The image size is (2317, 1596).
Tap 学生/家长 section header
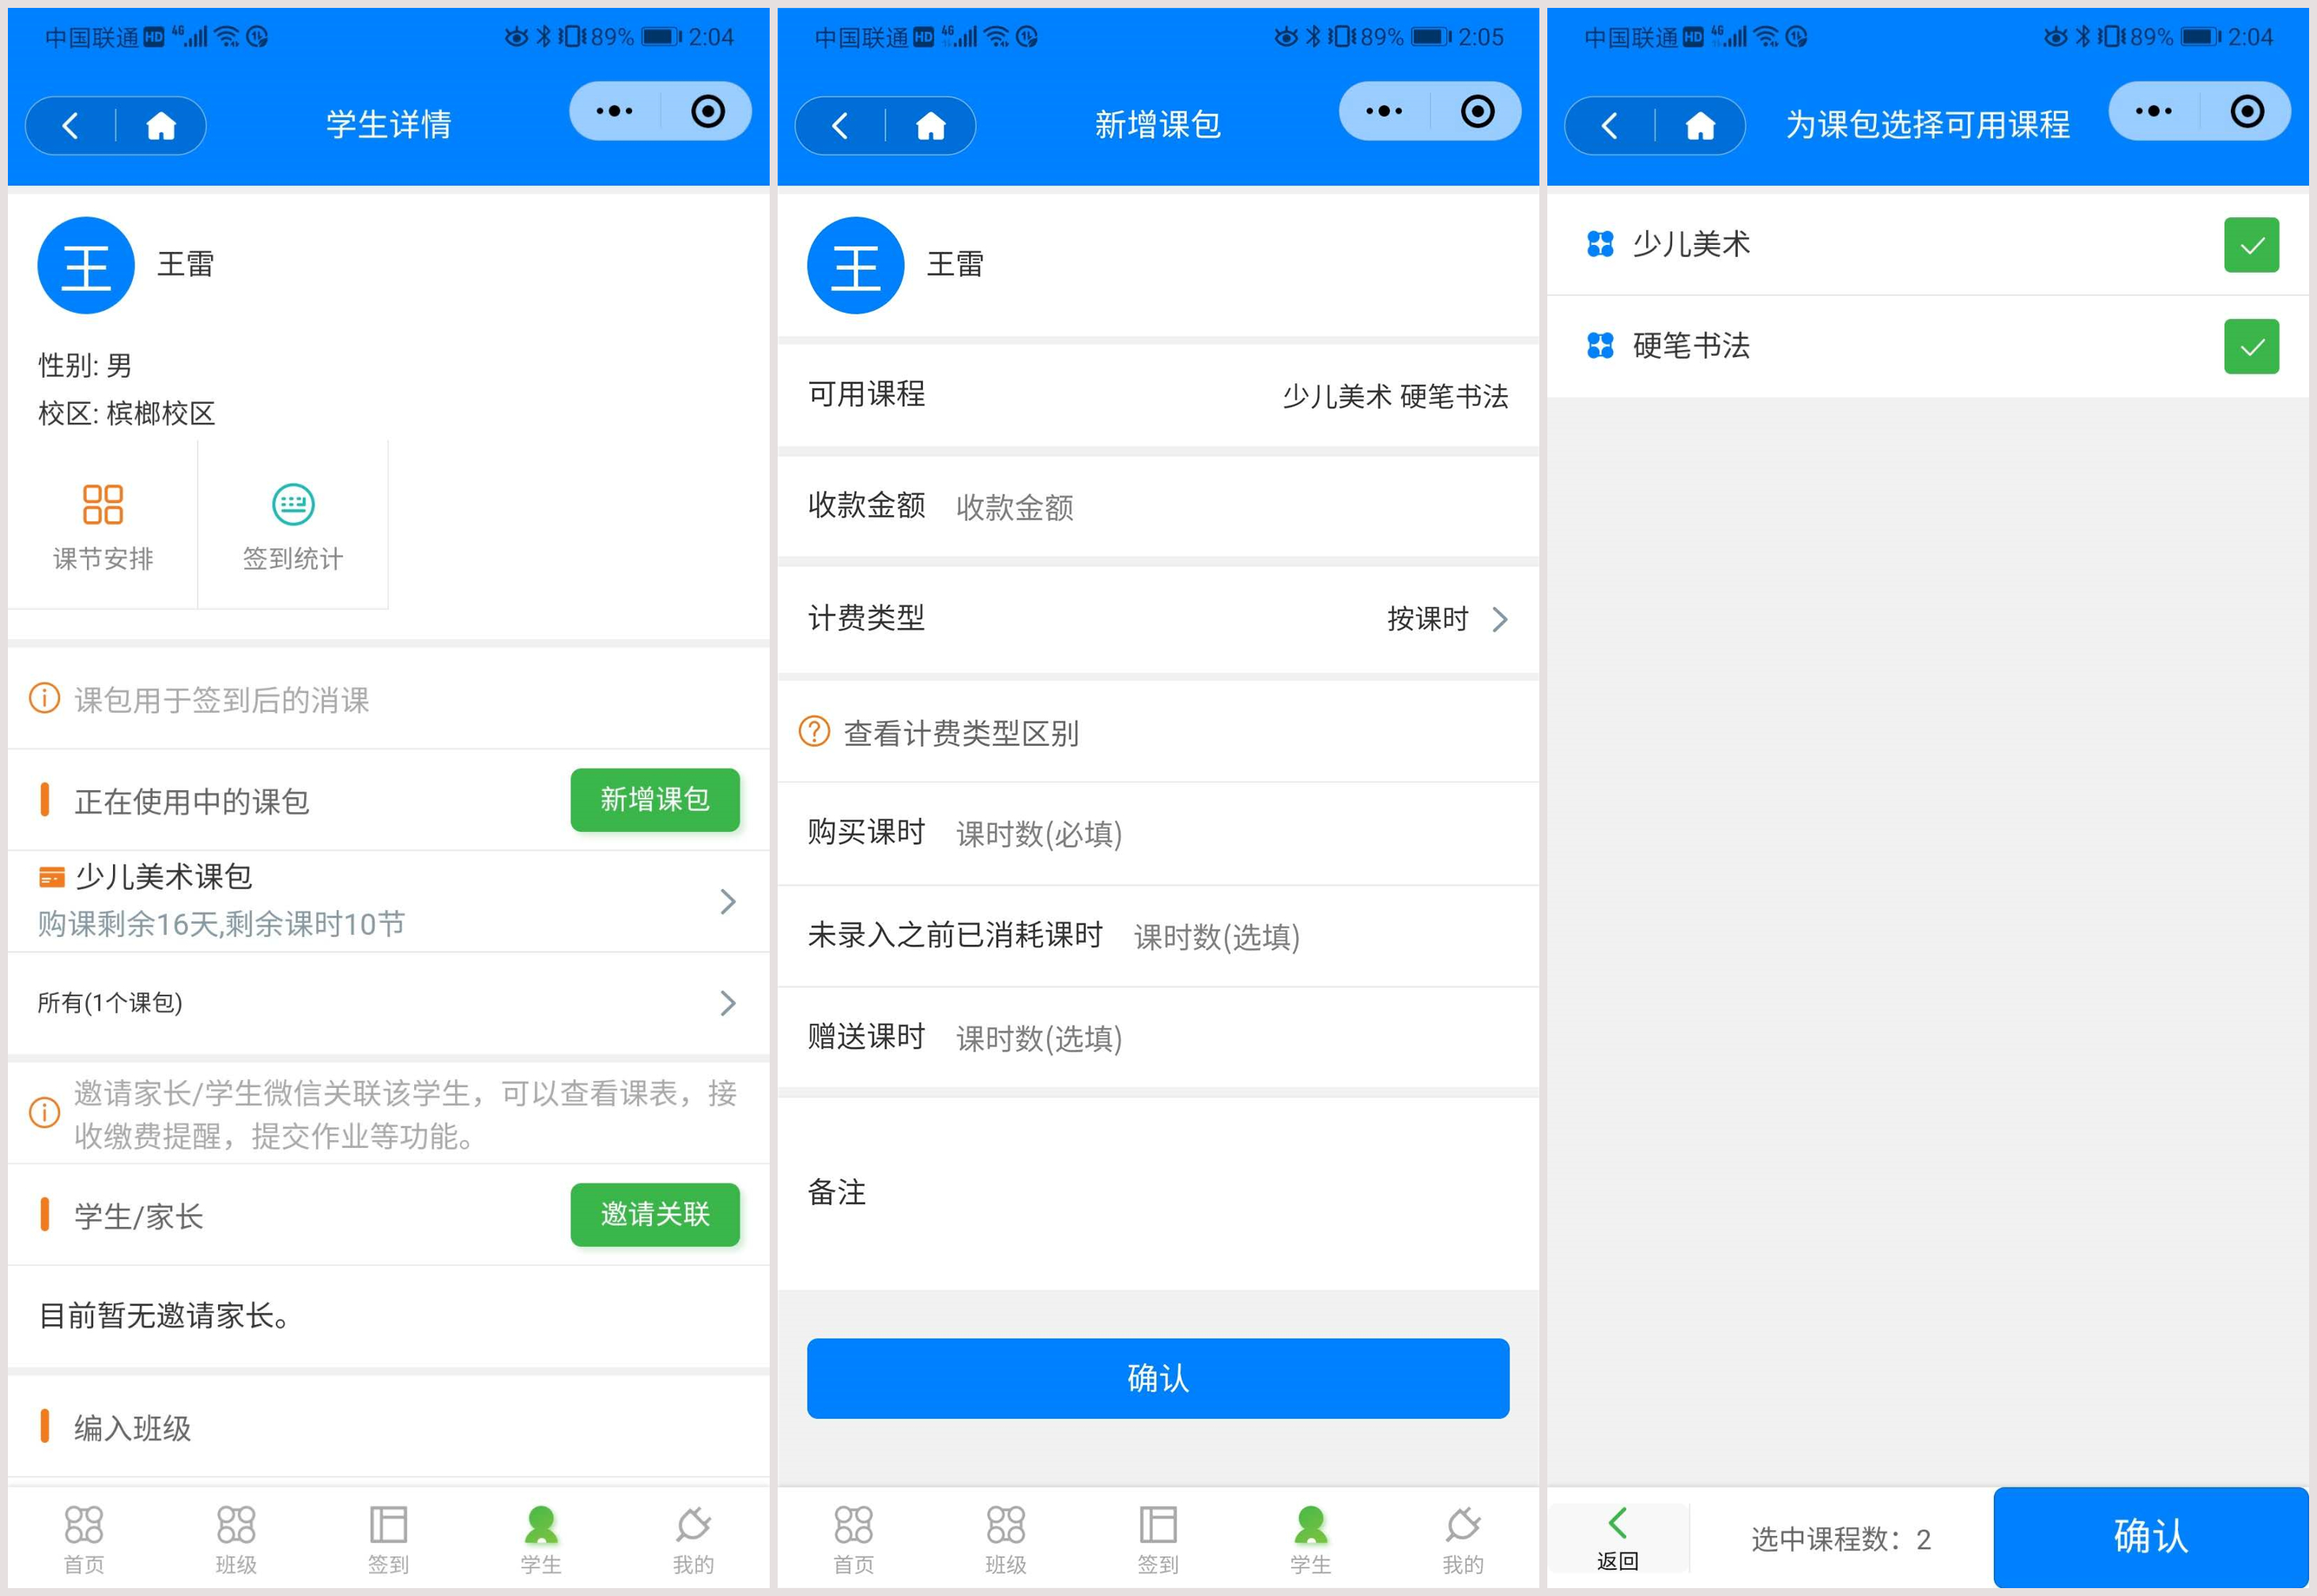pos(139,1216)
